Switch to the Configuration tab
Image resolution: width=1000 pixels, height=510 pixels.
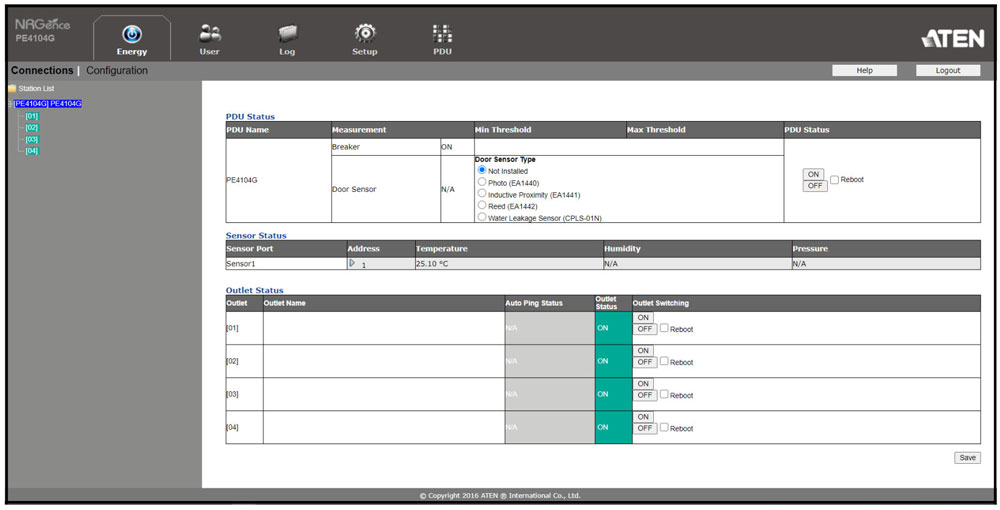[117, 71]
